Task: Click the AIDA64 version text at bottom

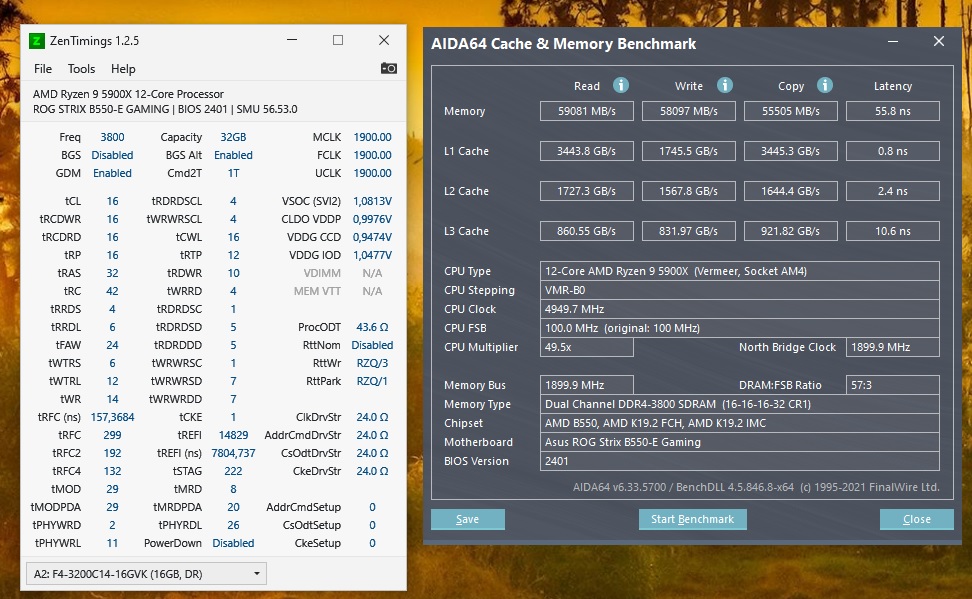Action: coord(756,487)
